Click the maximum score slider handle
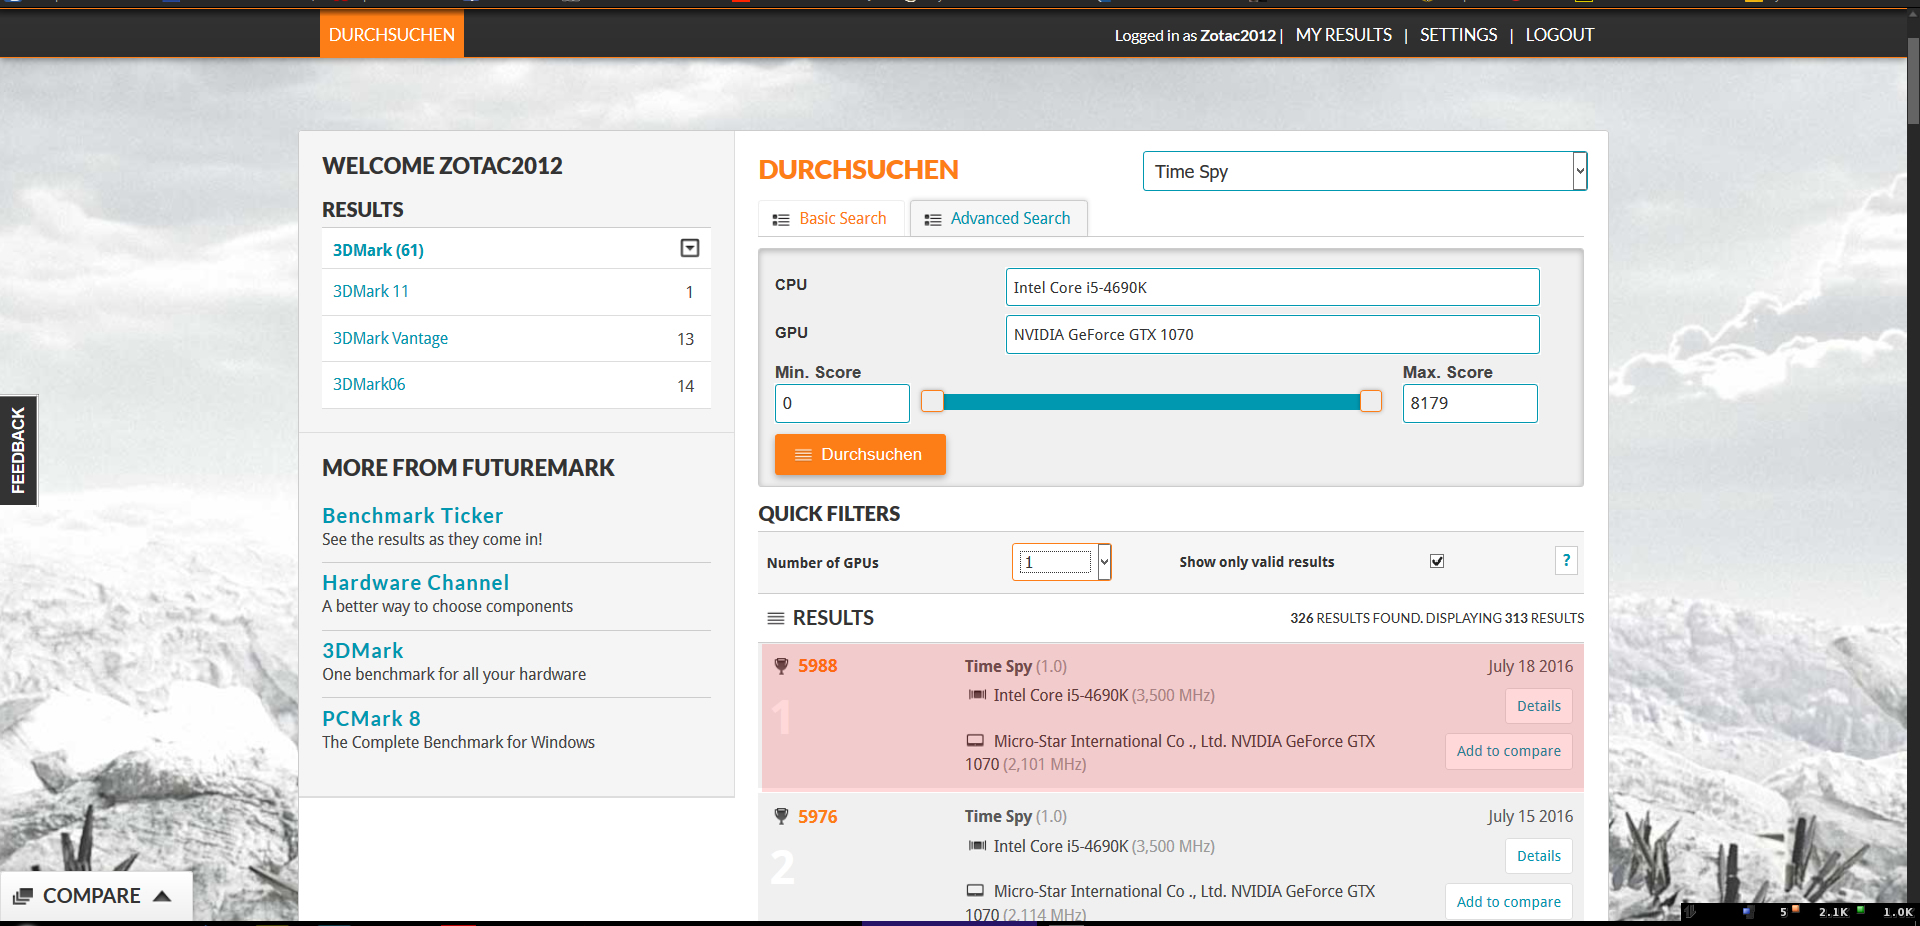The height and width of the screenshot is (926, 1920). point(1370,401)
